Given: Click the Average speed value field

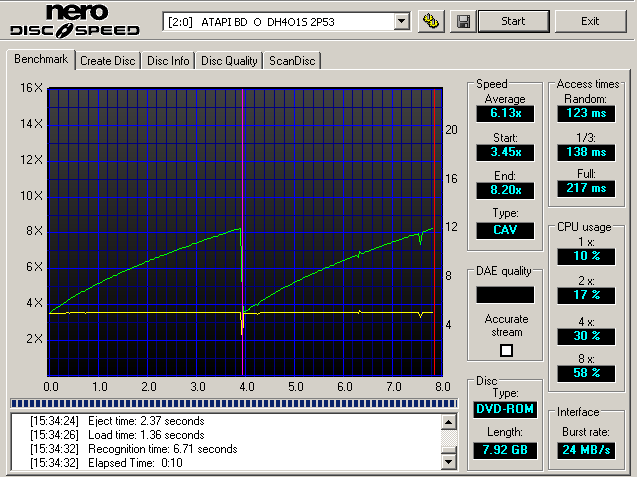Looking at the screenshot, I should point(505,114).
